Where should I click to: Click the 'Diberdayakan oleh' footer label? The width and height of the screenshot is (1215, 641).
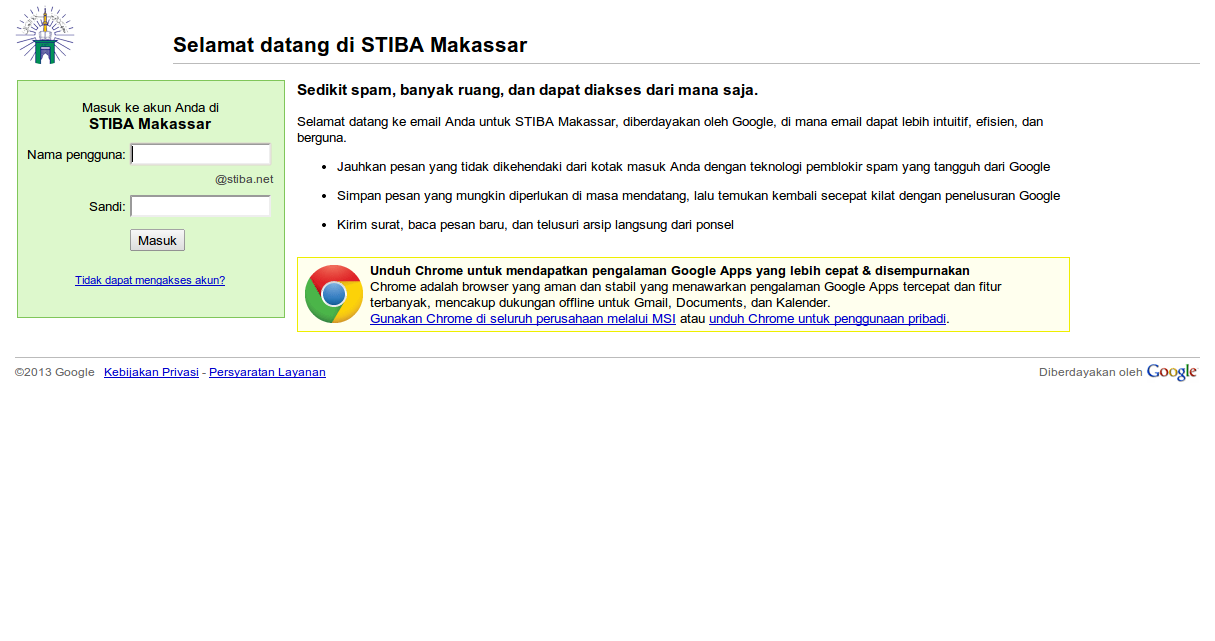1090,371
